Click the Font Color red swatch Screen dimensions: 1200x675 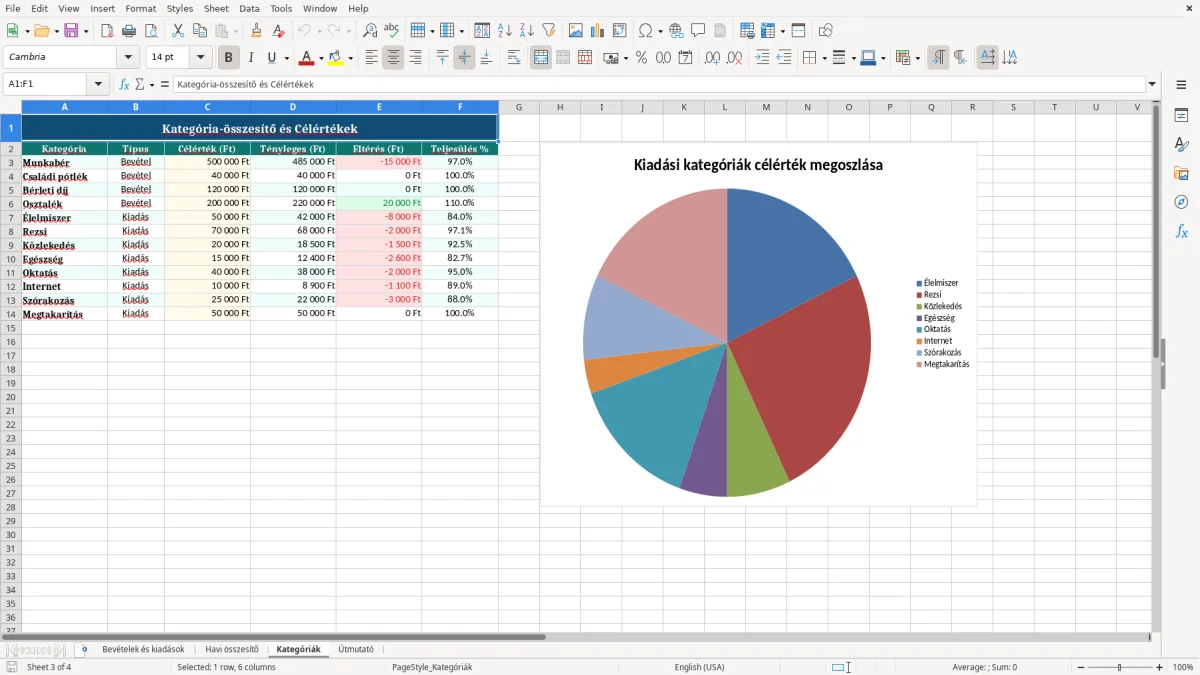(x=307, y=58)
